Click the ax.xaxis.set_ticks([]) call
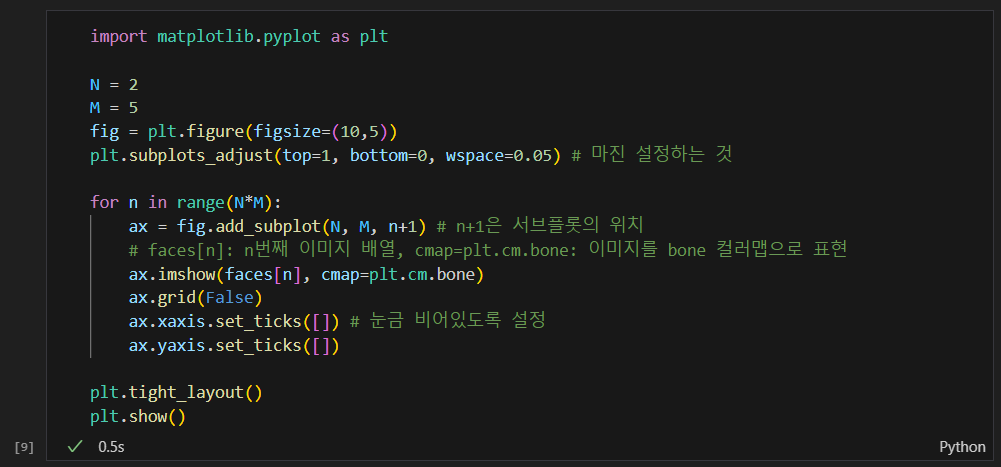This screenshot has width=1001, height=467. pyautogui.click(x=234, y=322)
